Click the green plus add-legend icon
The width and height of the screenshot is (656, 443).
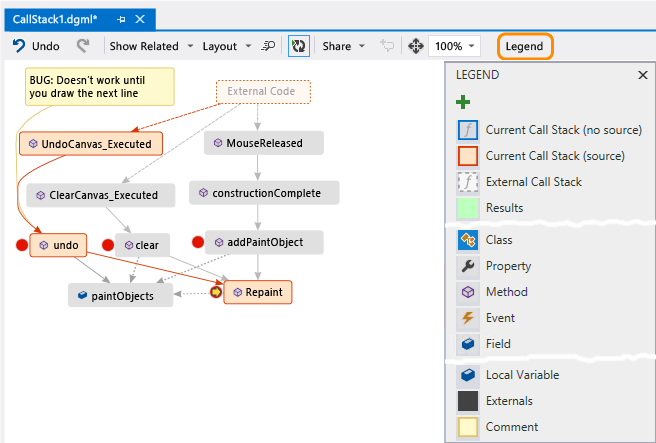coord(463,102)
